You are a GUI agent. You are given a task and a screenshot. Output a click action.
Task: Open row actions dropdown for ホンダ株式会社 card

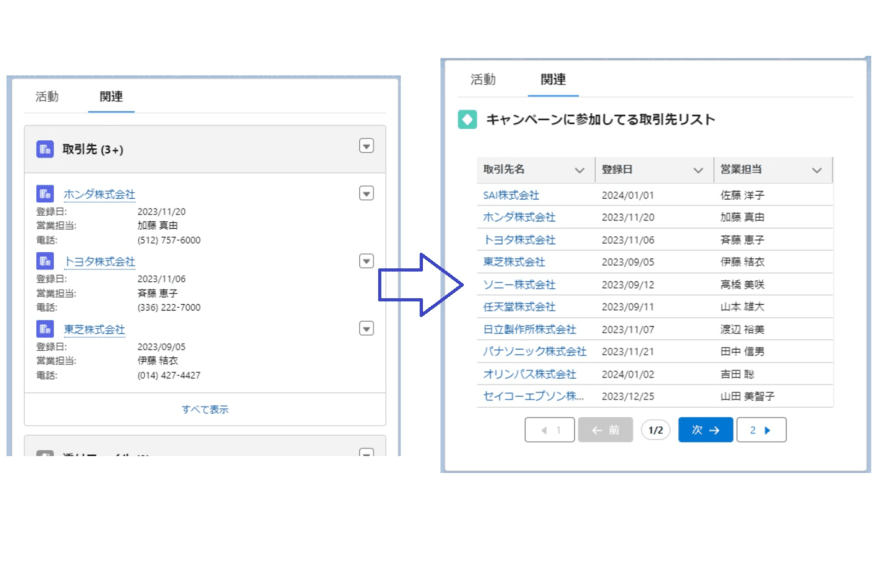[367, 193]
